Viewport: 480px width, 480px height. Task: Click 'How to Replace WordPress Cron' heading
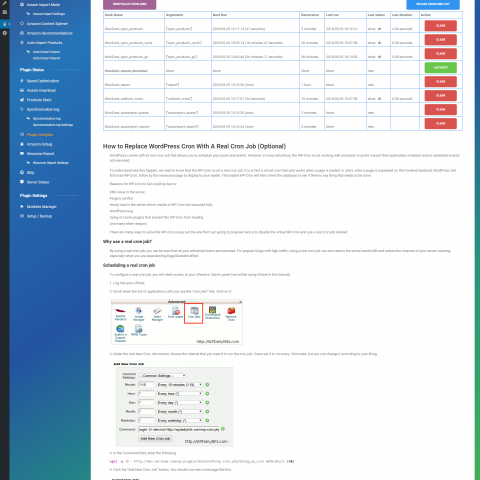coord(194,146)
